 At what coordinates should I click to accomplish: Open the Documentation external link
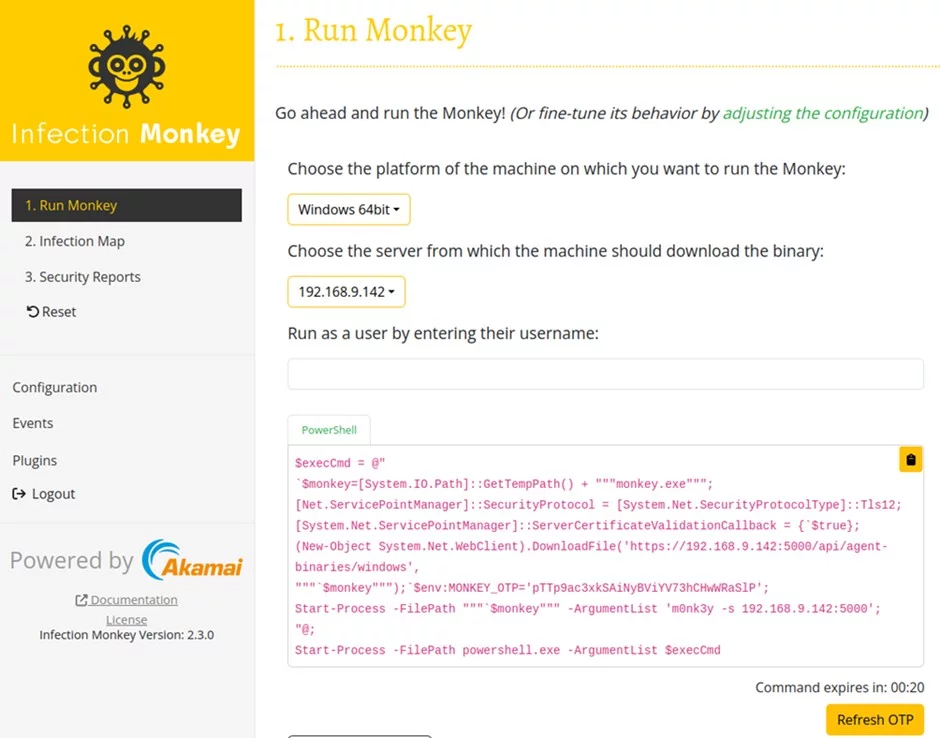[x=126, y=600]
